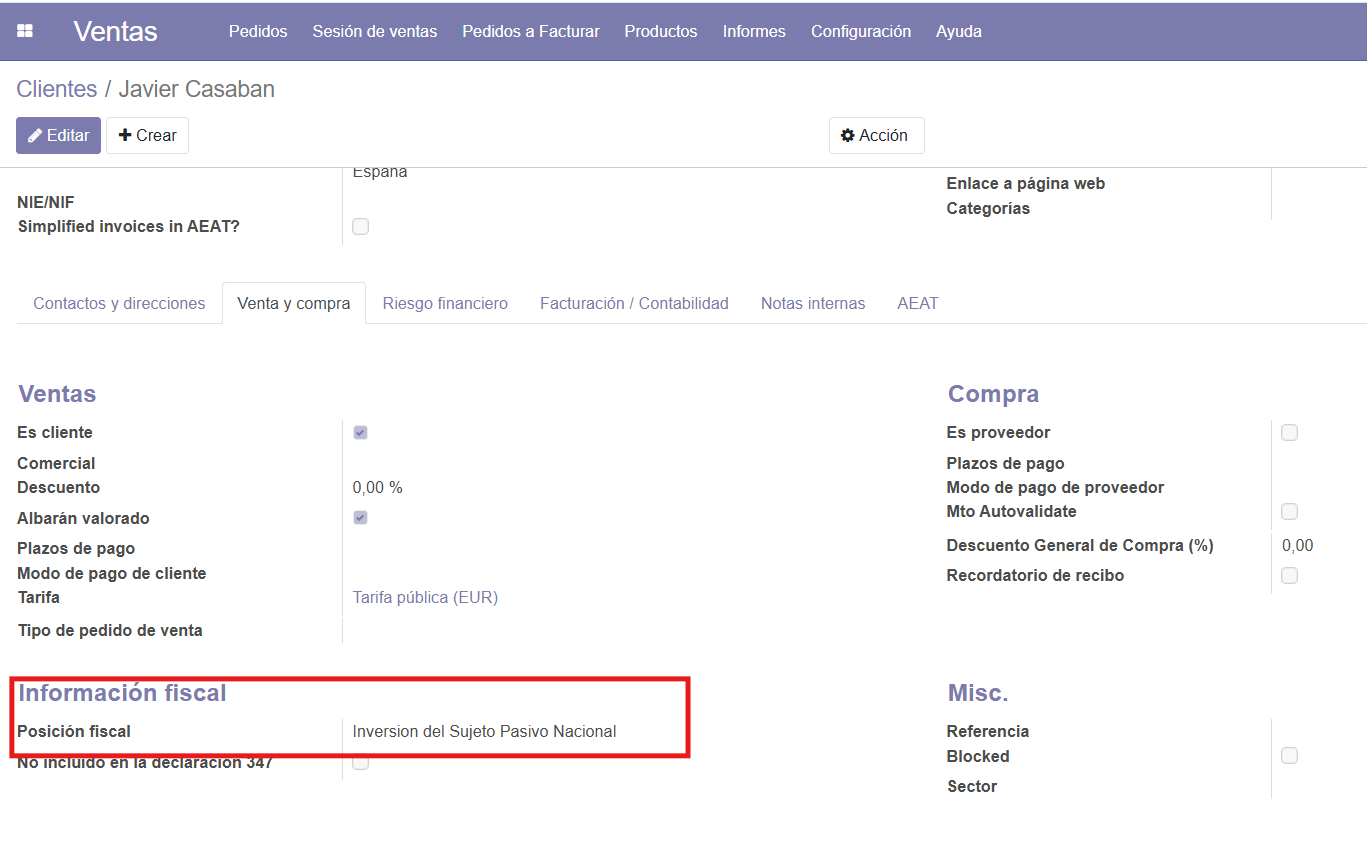This screenshot has height=852, width=1367.
Task: Click the Clientes breadcrumb link
Action: (56, 89)
